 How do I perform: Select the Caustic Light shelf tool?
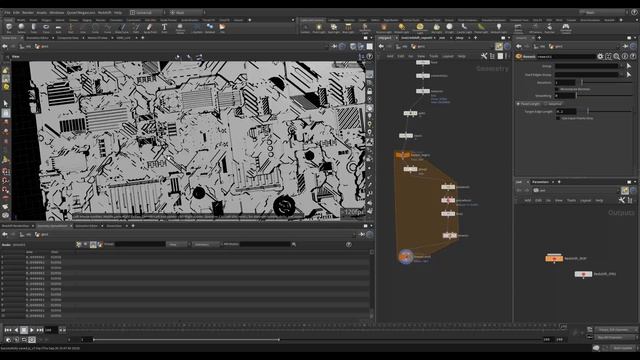[464, 28]
